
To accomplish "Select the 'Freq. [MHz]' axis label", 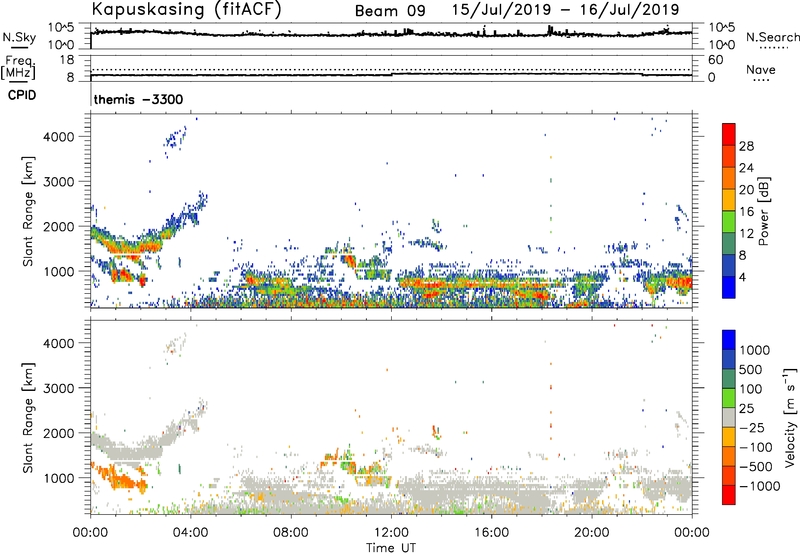I will click(x=18, y=67).
